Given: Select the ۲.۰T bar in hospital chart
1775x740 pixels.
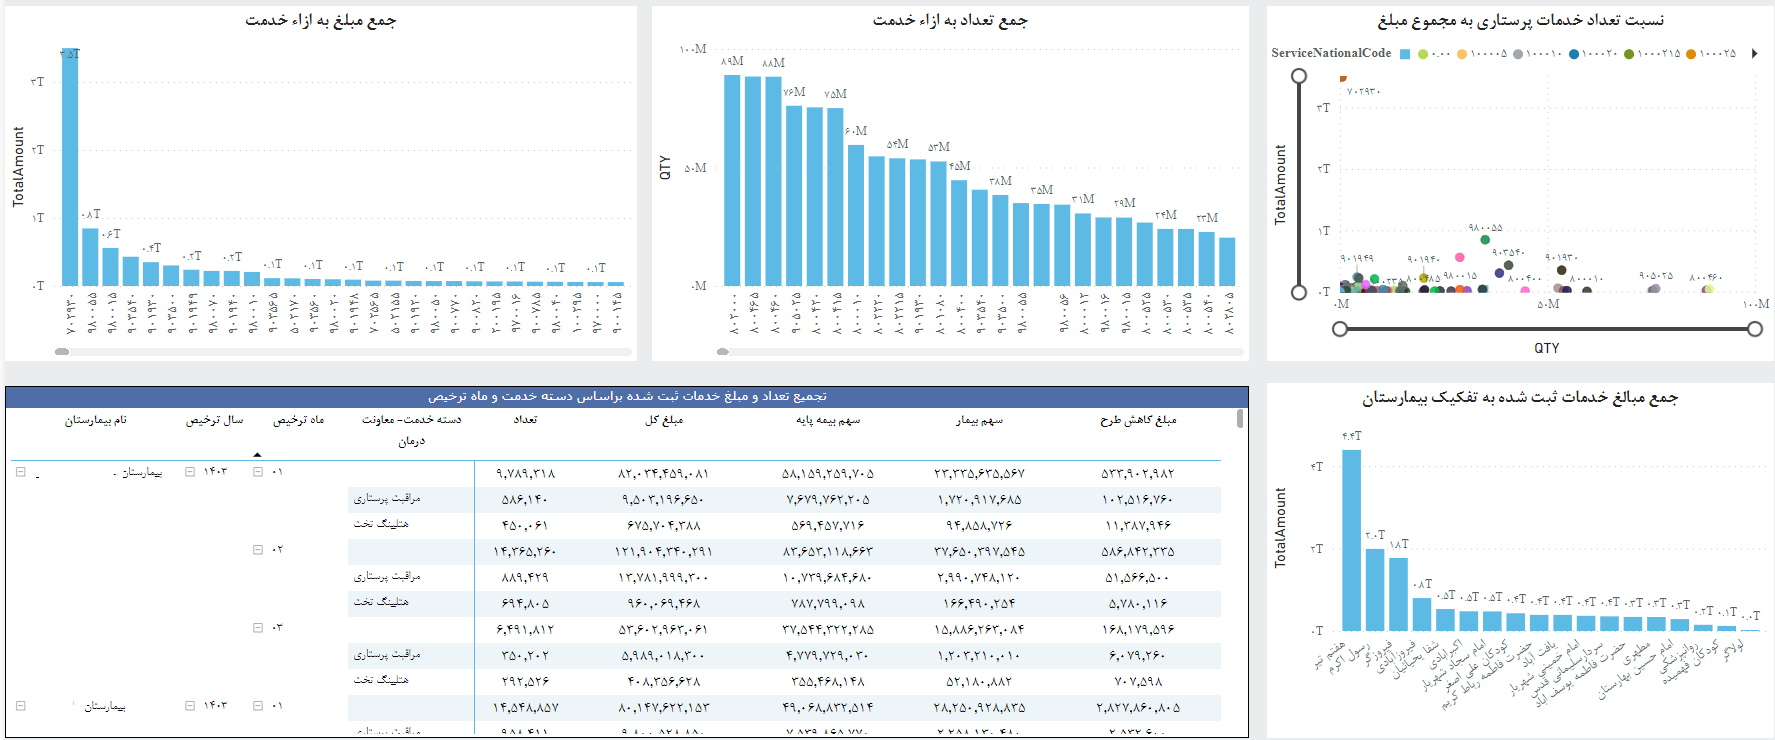Looking at the screenshot, I should pyautogui.click(x=1375, y=589).
